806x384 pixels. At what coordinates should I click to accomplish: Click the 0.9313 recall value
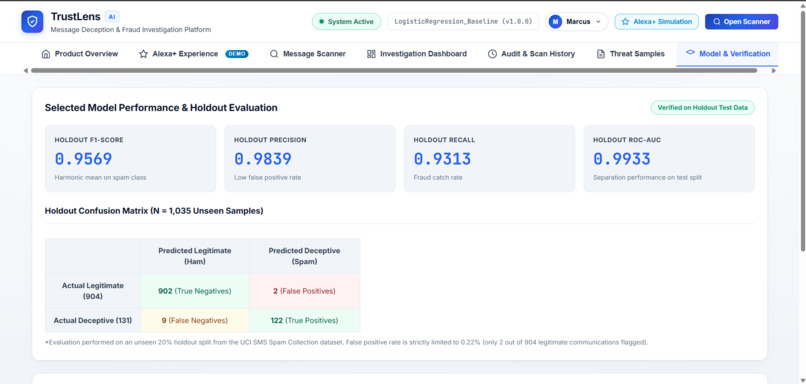click(442, 159)
